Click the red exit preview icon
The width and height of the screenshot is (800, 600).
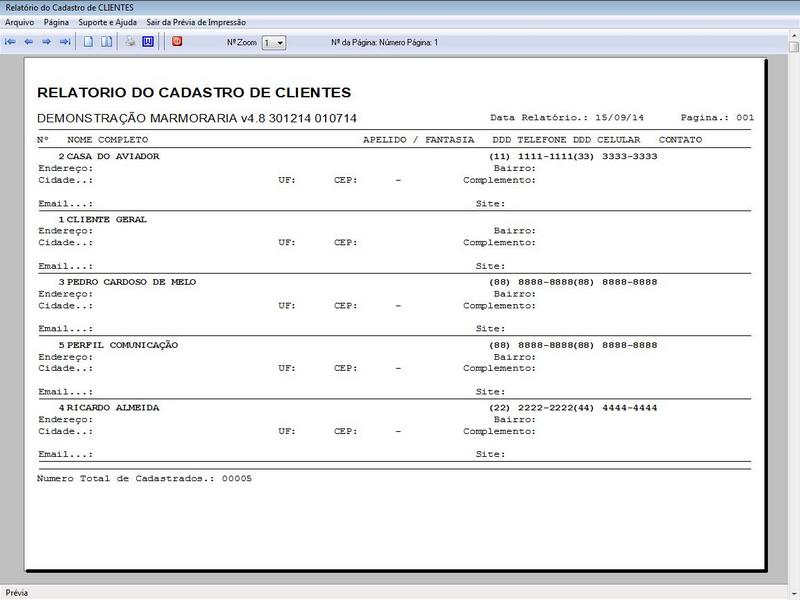pyautogui.click(x=177, y=41)
